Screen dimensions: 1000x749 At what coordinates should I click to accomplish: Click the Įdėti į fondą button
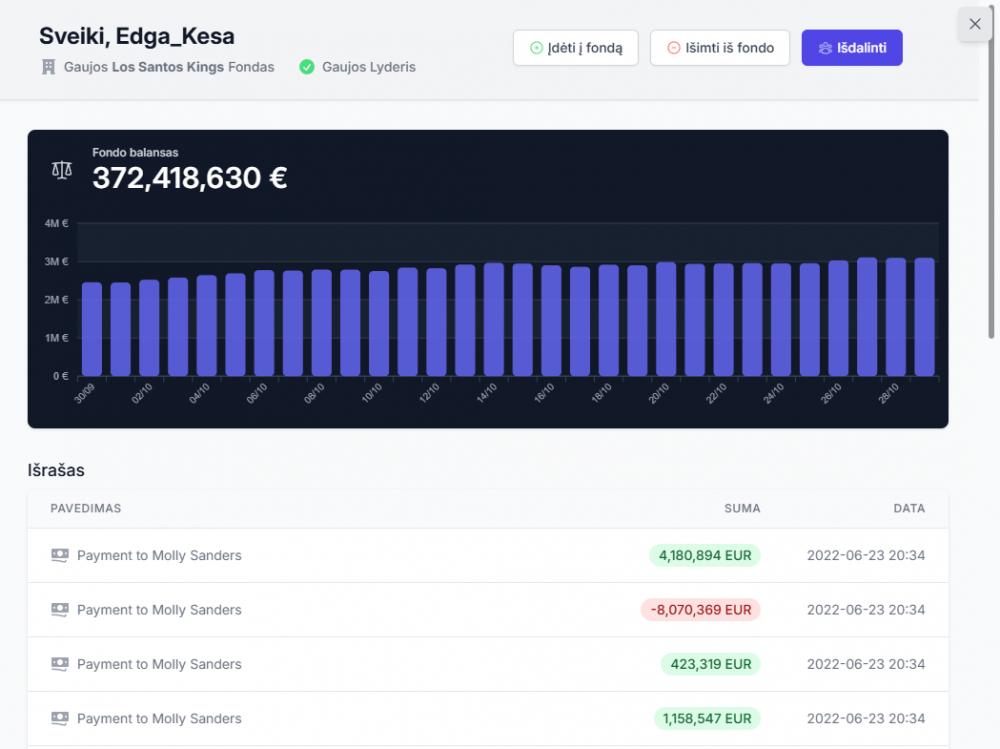tap(575, 48)
